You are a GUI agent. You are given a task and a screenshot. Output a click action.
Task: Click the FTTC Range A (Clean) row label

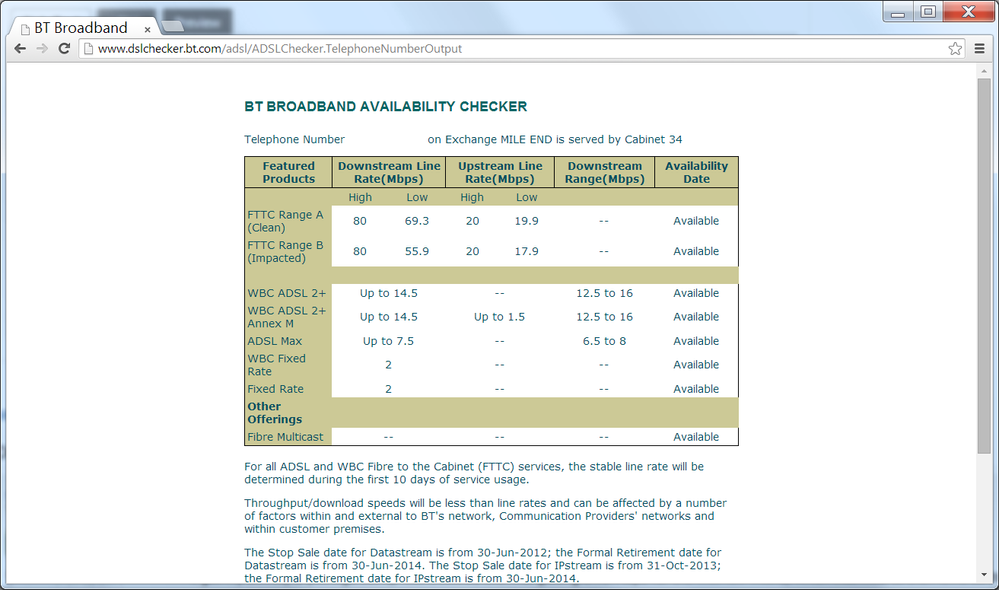(x=285, y=221)
